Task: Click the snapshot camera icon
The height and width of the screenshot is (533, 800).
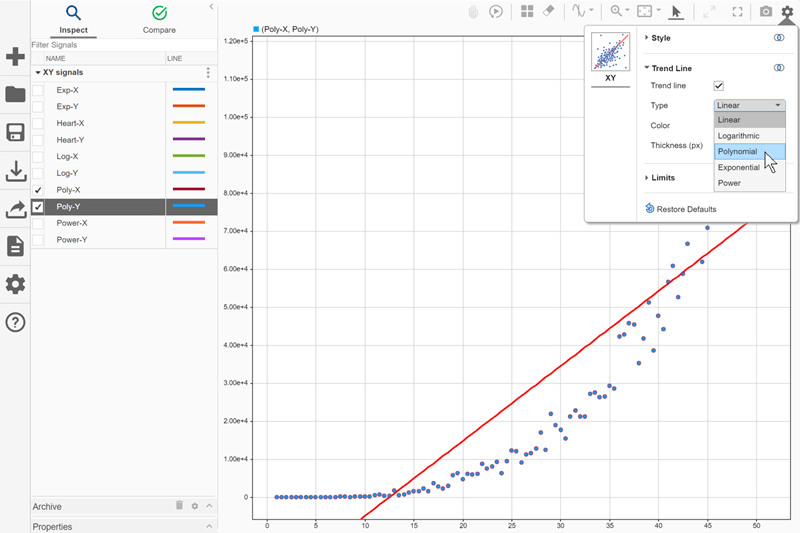Action: click(766, 11)
